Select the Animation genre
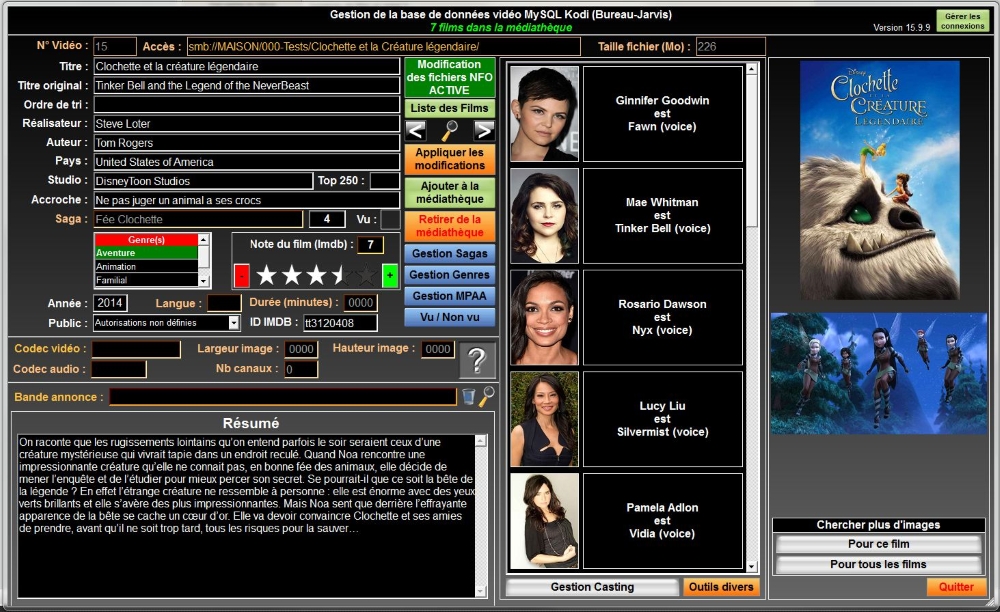The height and width of the screenshot is (612, 1000). [x=146, y=266]
